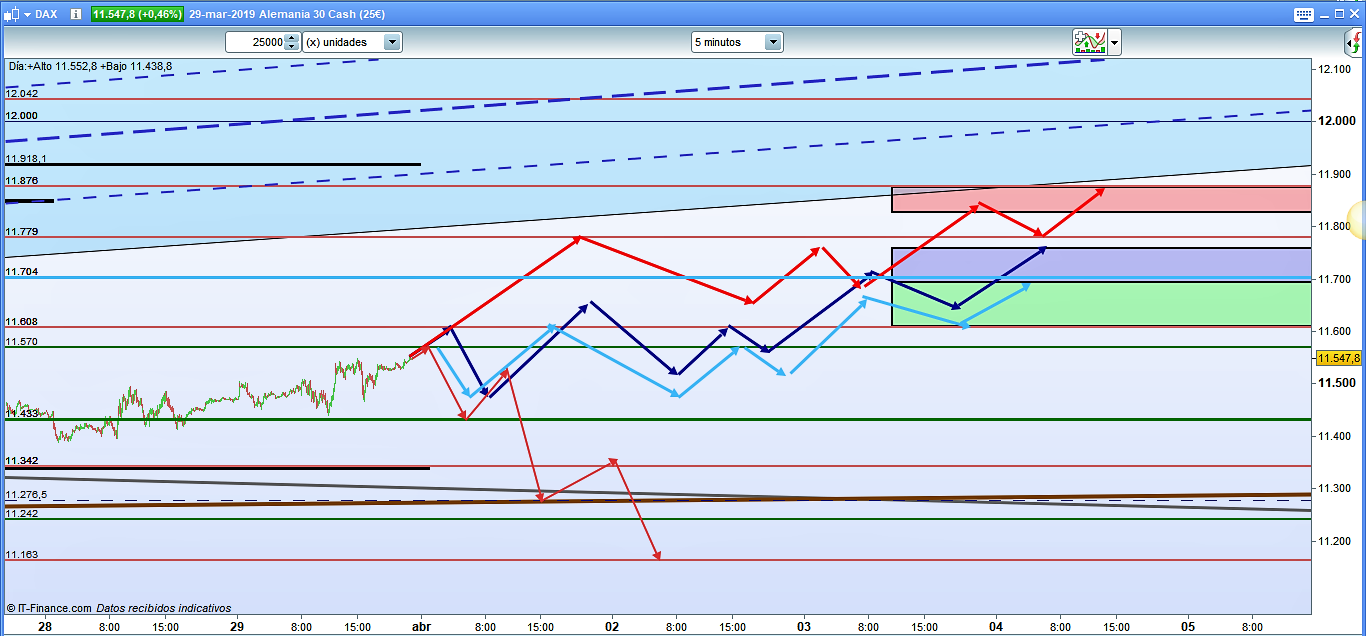
Task: Click the green price change badge
Action: tap(137, 14)
